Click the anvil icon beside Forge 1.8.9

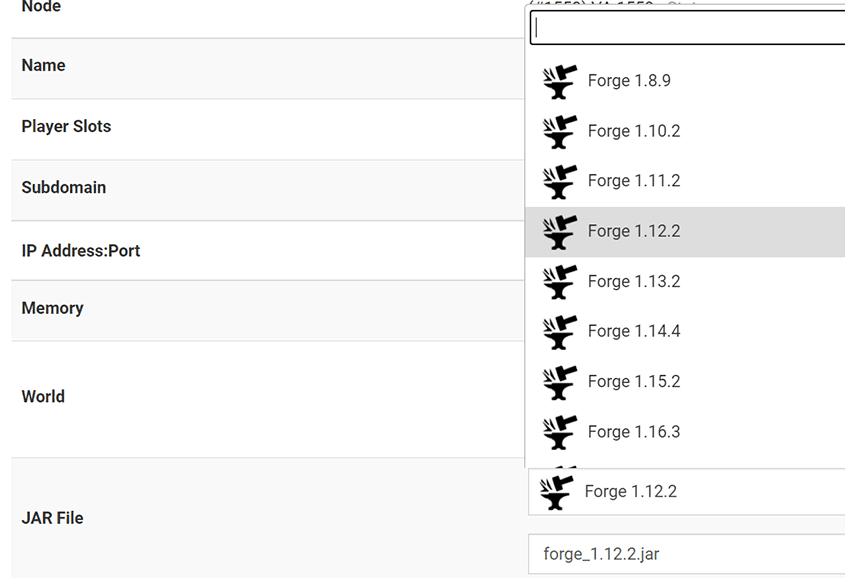(560, 81)
